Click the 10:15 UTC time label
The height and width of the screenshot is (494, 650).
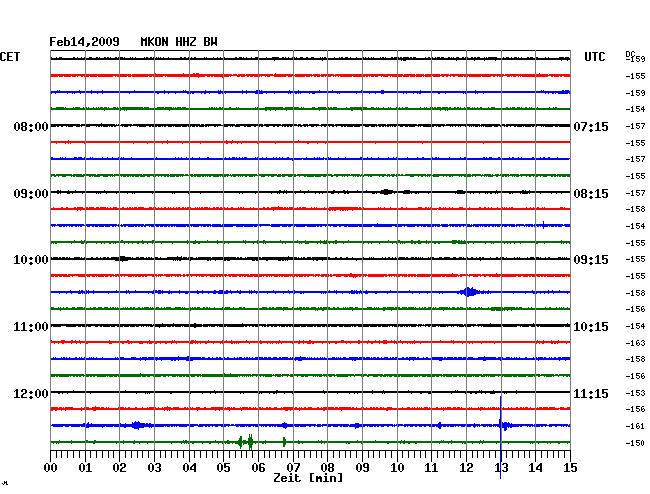pyautogui.click(x=591, y=327)
